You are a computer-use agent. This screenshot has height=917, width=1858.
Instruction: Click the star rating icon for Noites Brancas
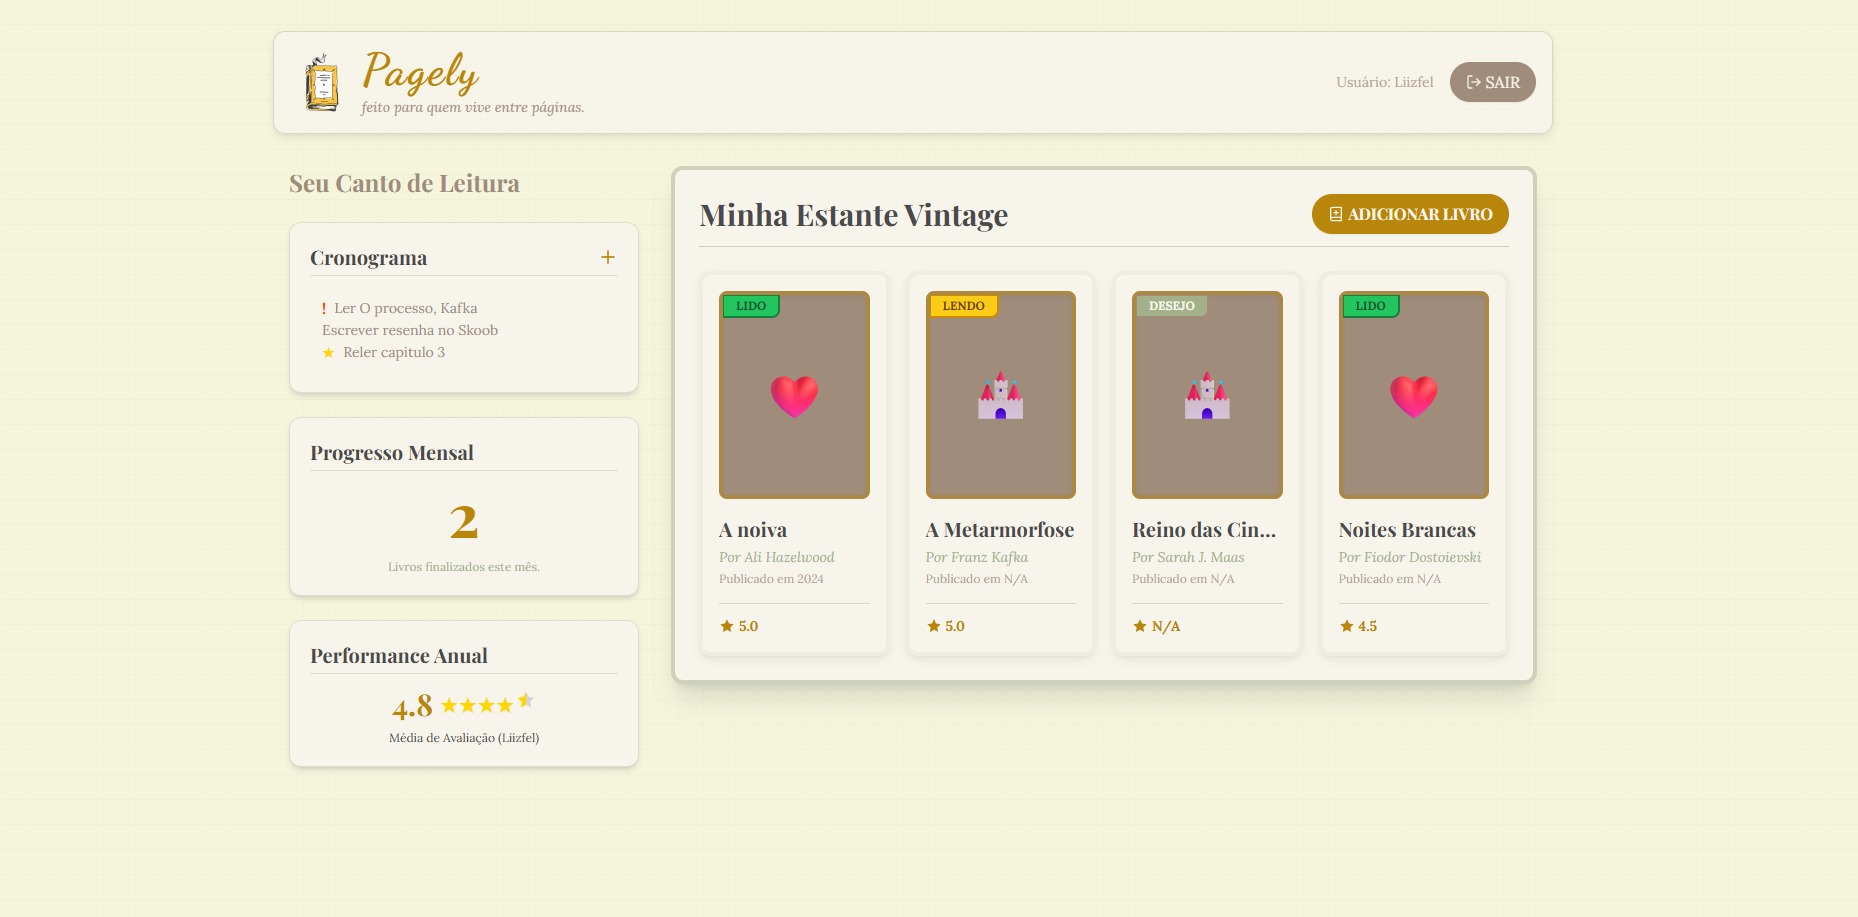[x=1346, y=626]
